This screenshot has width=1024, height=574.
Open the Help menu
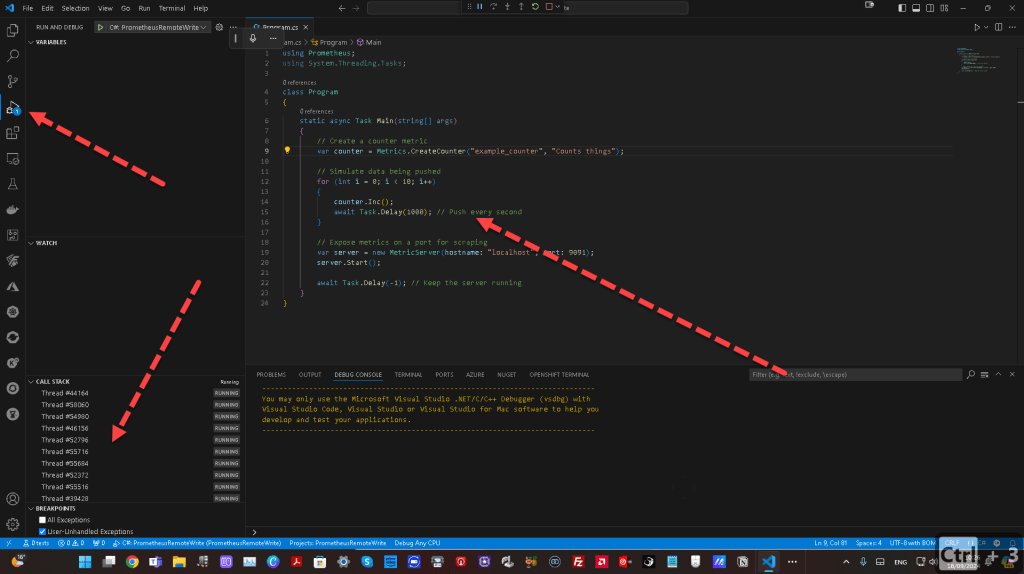(200, 8)
